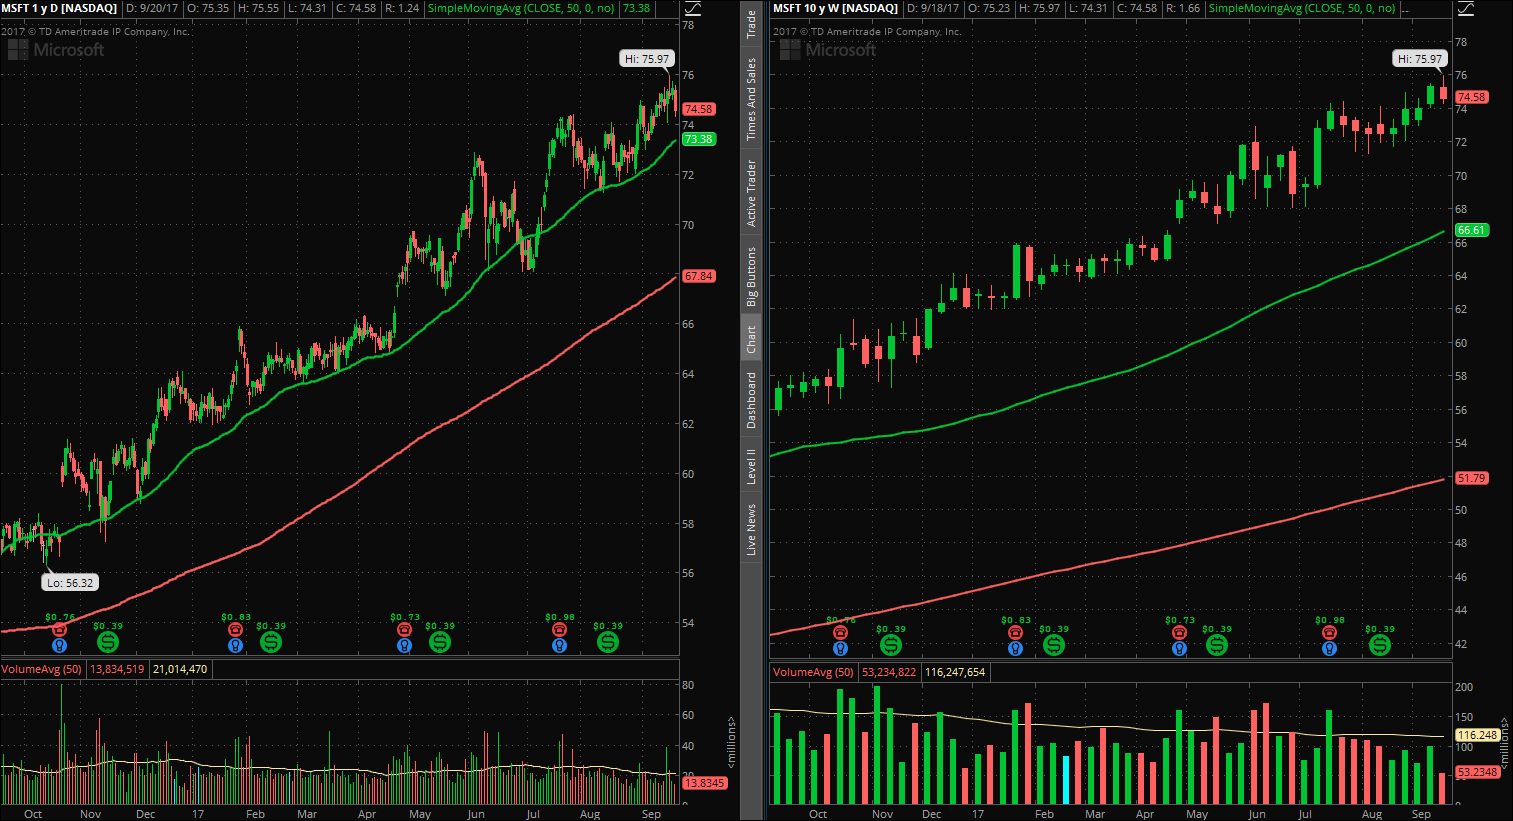This screenshot has height=821, width=1513.
Task: Open conference call bulb under $0.83 on weekly chart
Action: [x=1015, y=648]
